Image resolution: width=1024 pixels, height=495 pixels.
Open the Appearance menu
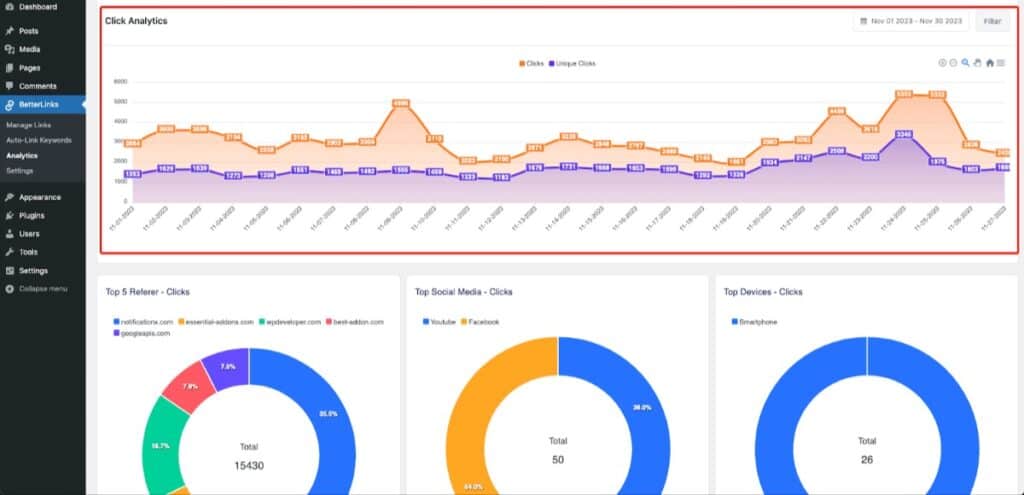point(40,197)
